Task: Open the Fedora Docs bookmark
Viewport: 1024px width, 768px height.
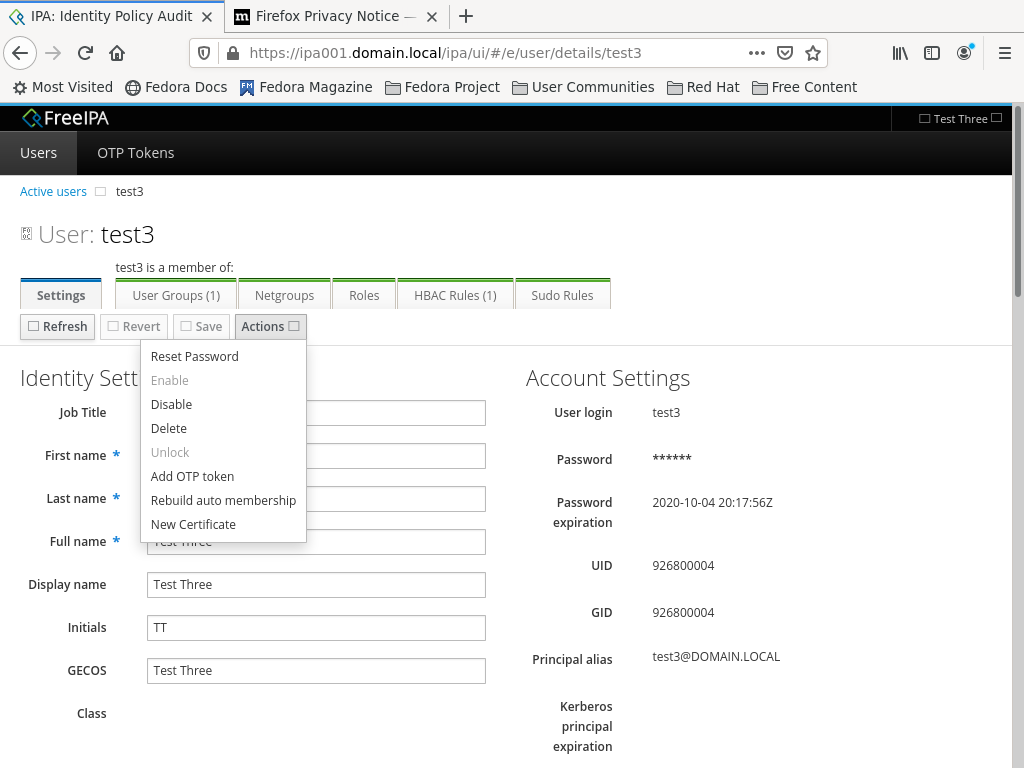Action: (x=176, y=88)
